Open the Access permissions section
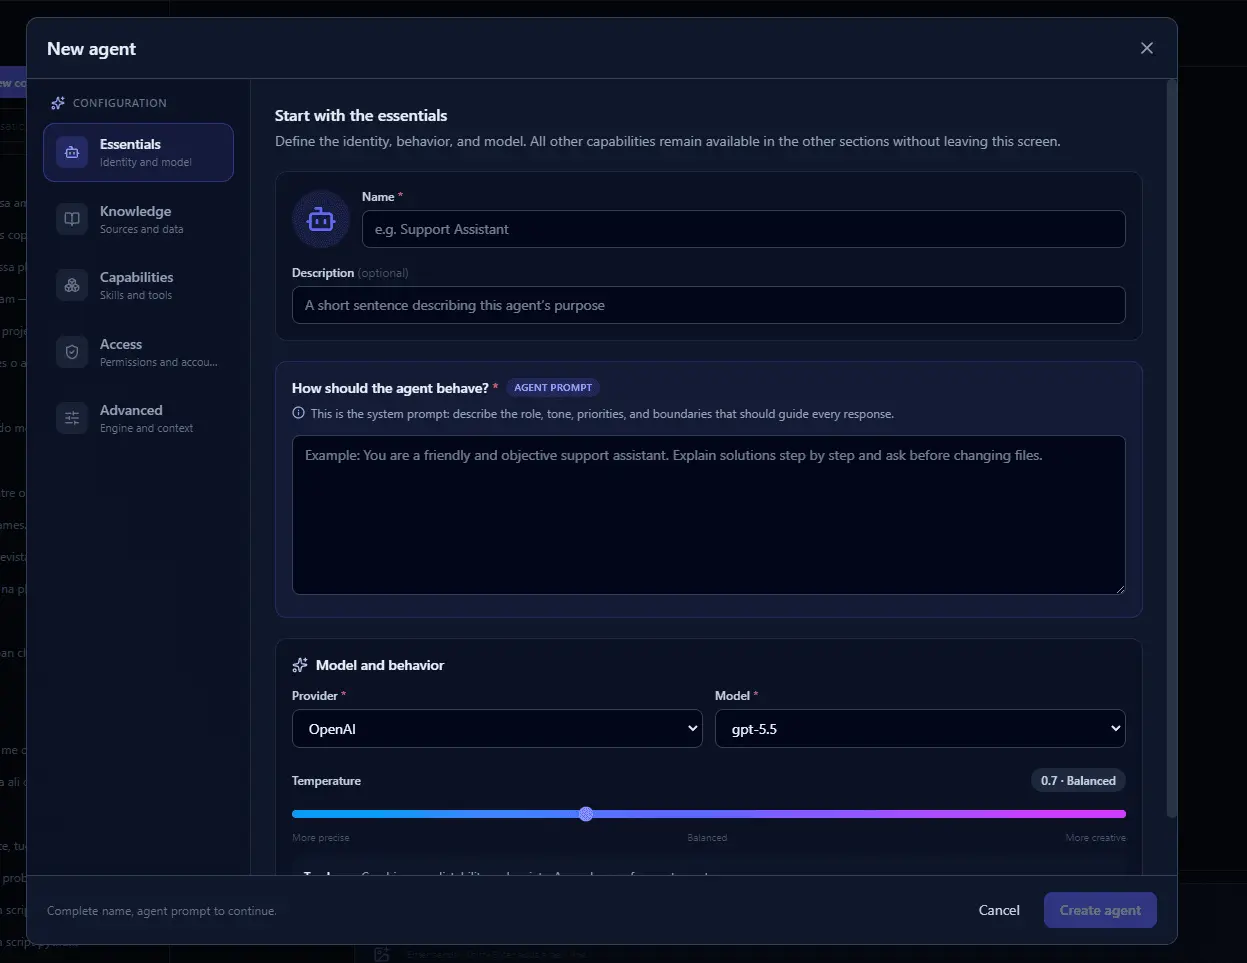Image resolution: width=1247 pixels, height=963 pixels. coord(138,352)
